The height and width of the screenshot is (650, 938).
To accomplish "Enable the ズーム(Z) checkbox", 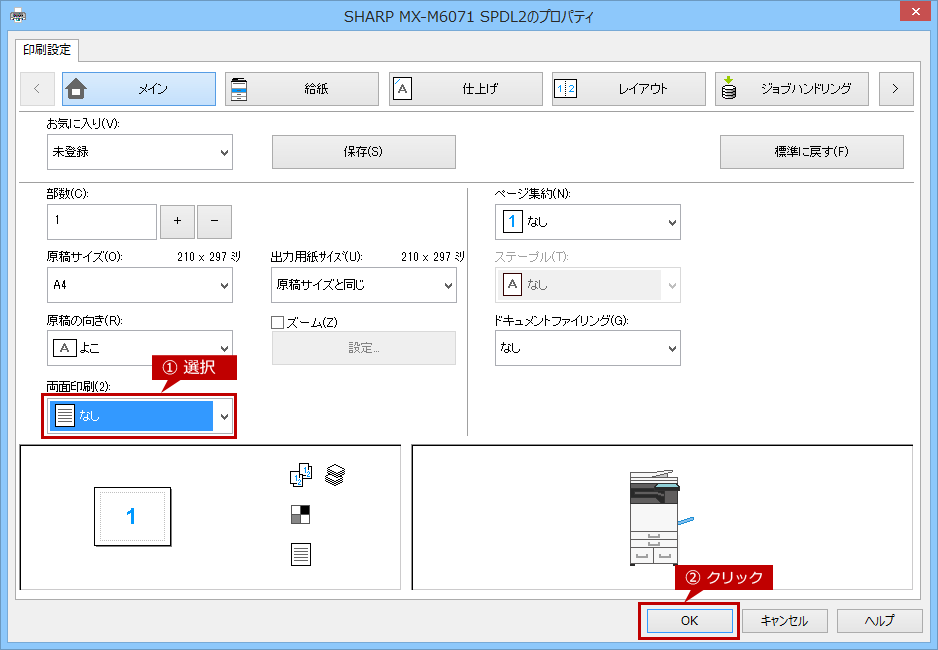I will 278,322.
